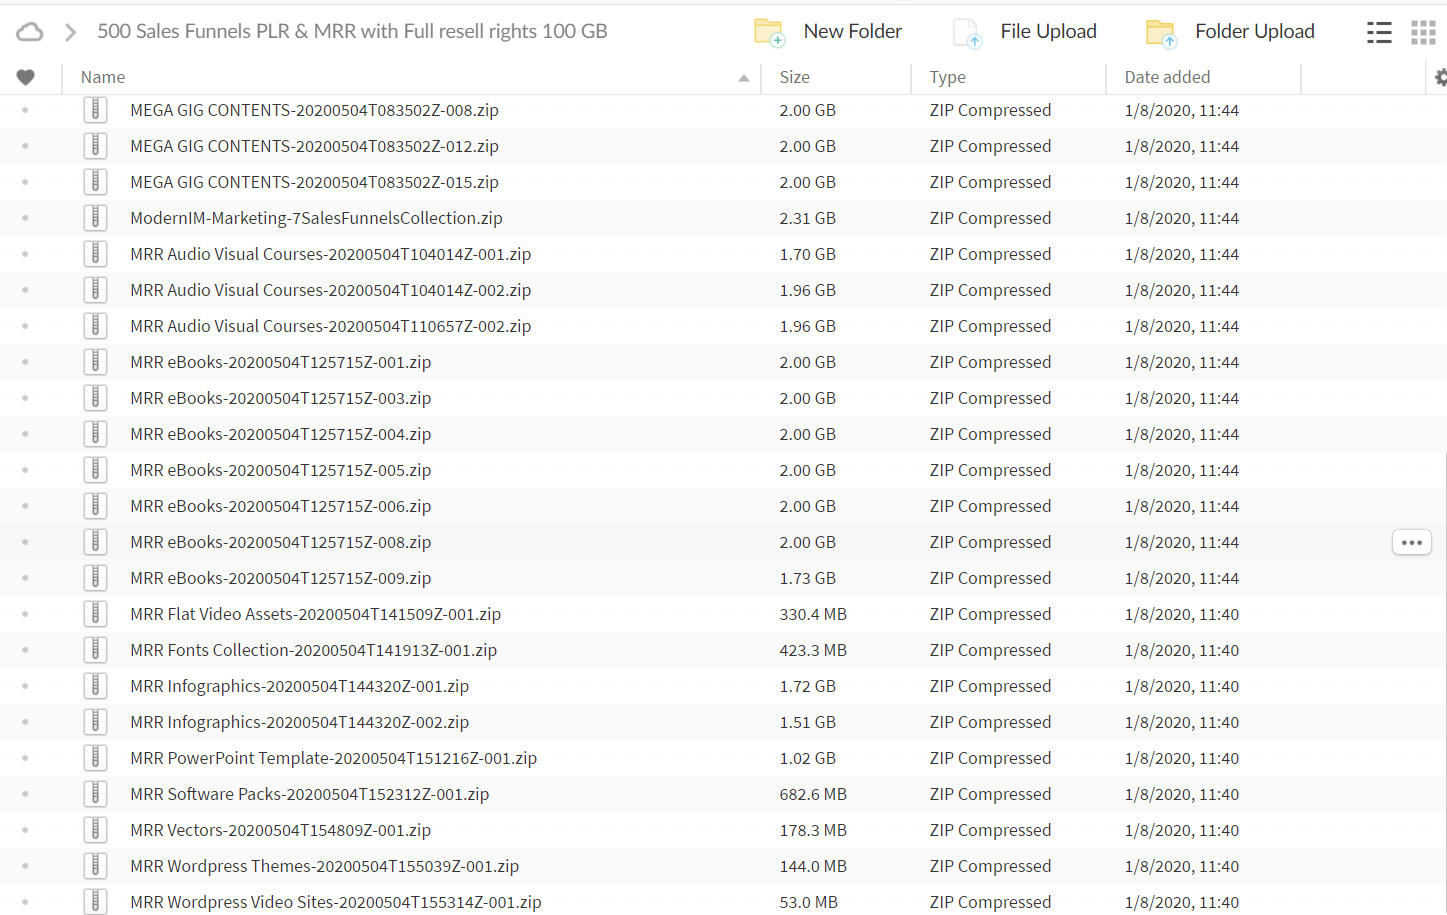Click the heart favorites column header

(26, 77)
